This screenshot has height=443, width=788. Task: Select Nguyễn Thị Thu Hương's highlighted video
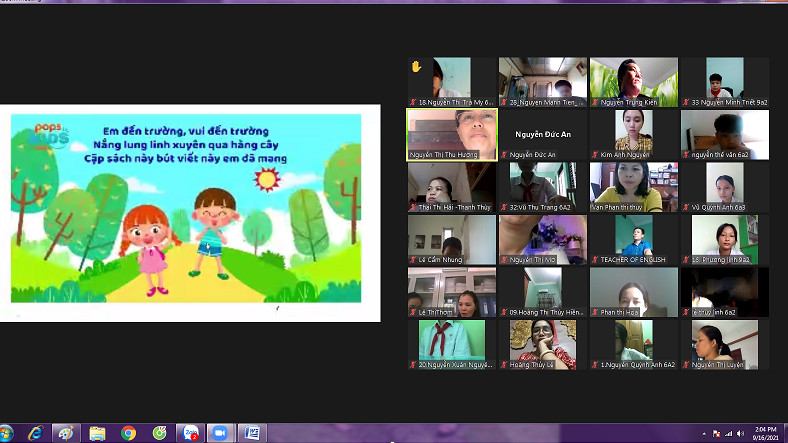(450, 134)
